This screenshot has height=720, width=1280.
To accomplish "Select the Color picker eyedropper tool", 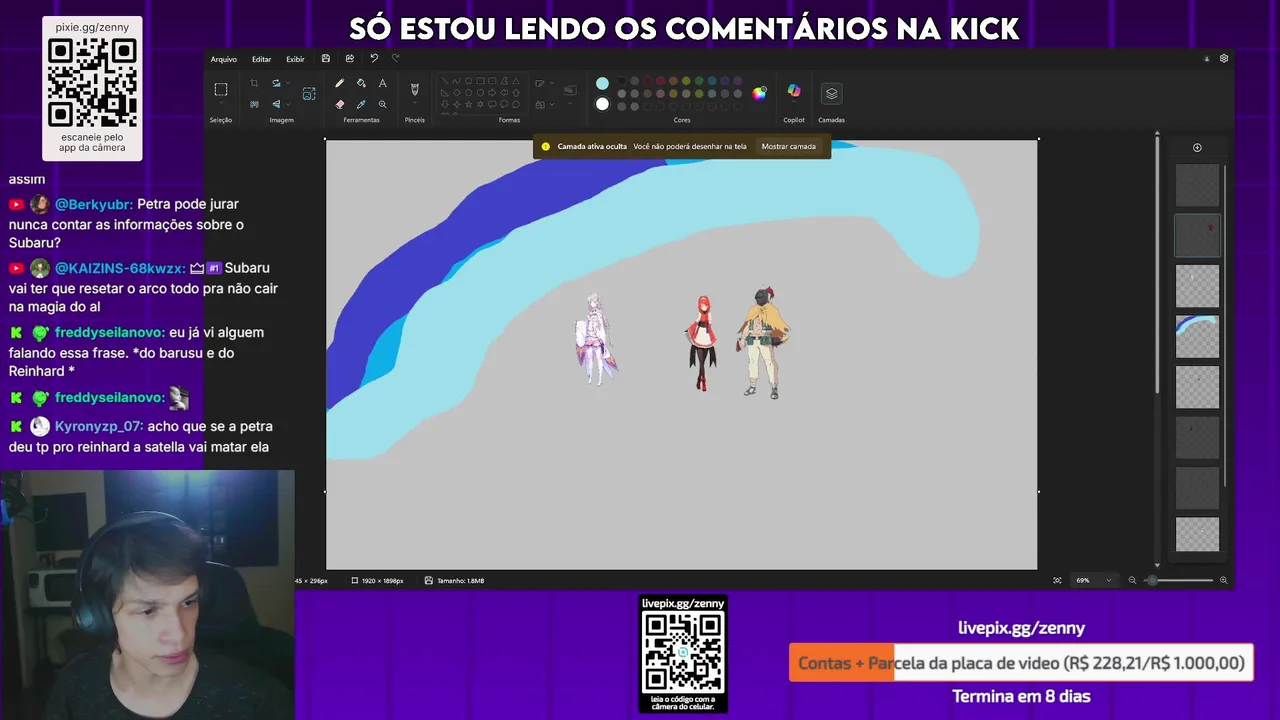I will click(x=361, y=104).
